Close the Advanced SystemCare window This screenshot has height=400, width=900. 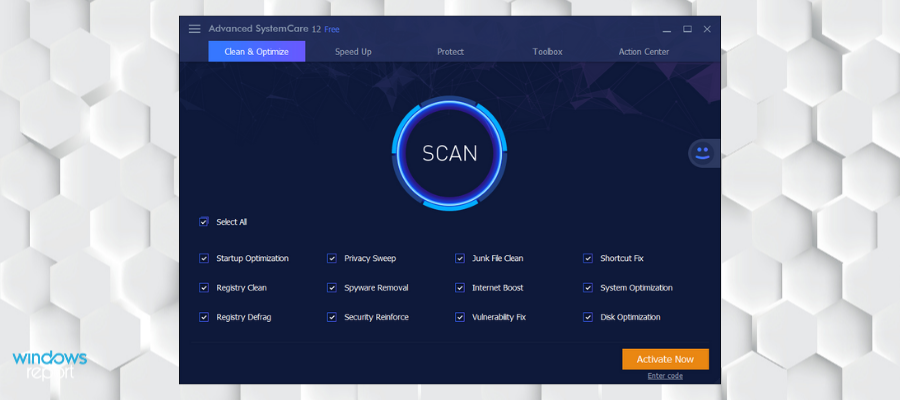[707, 29]
